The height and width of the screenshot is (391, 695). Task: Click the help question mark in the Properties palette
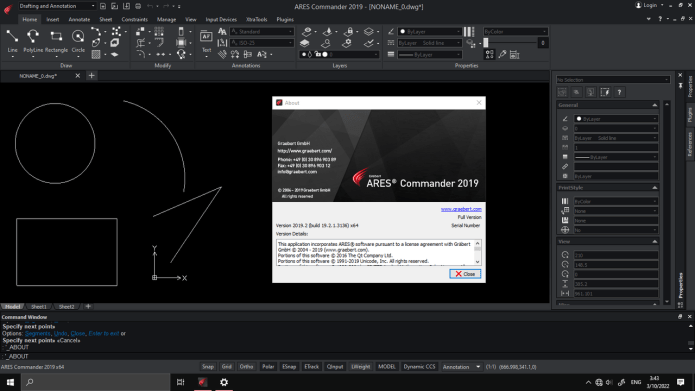[619, 92]
